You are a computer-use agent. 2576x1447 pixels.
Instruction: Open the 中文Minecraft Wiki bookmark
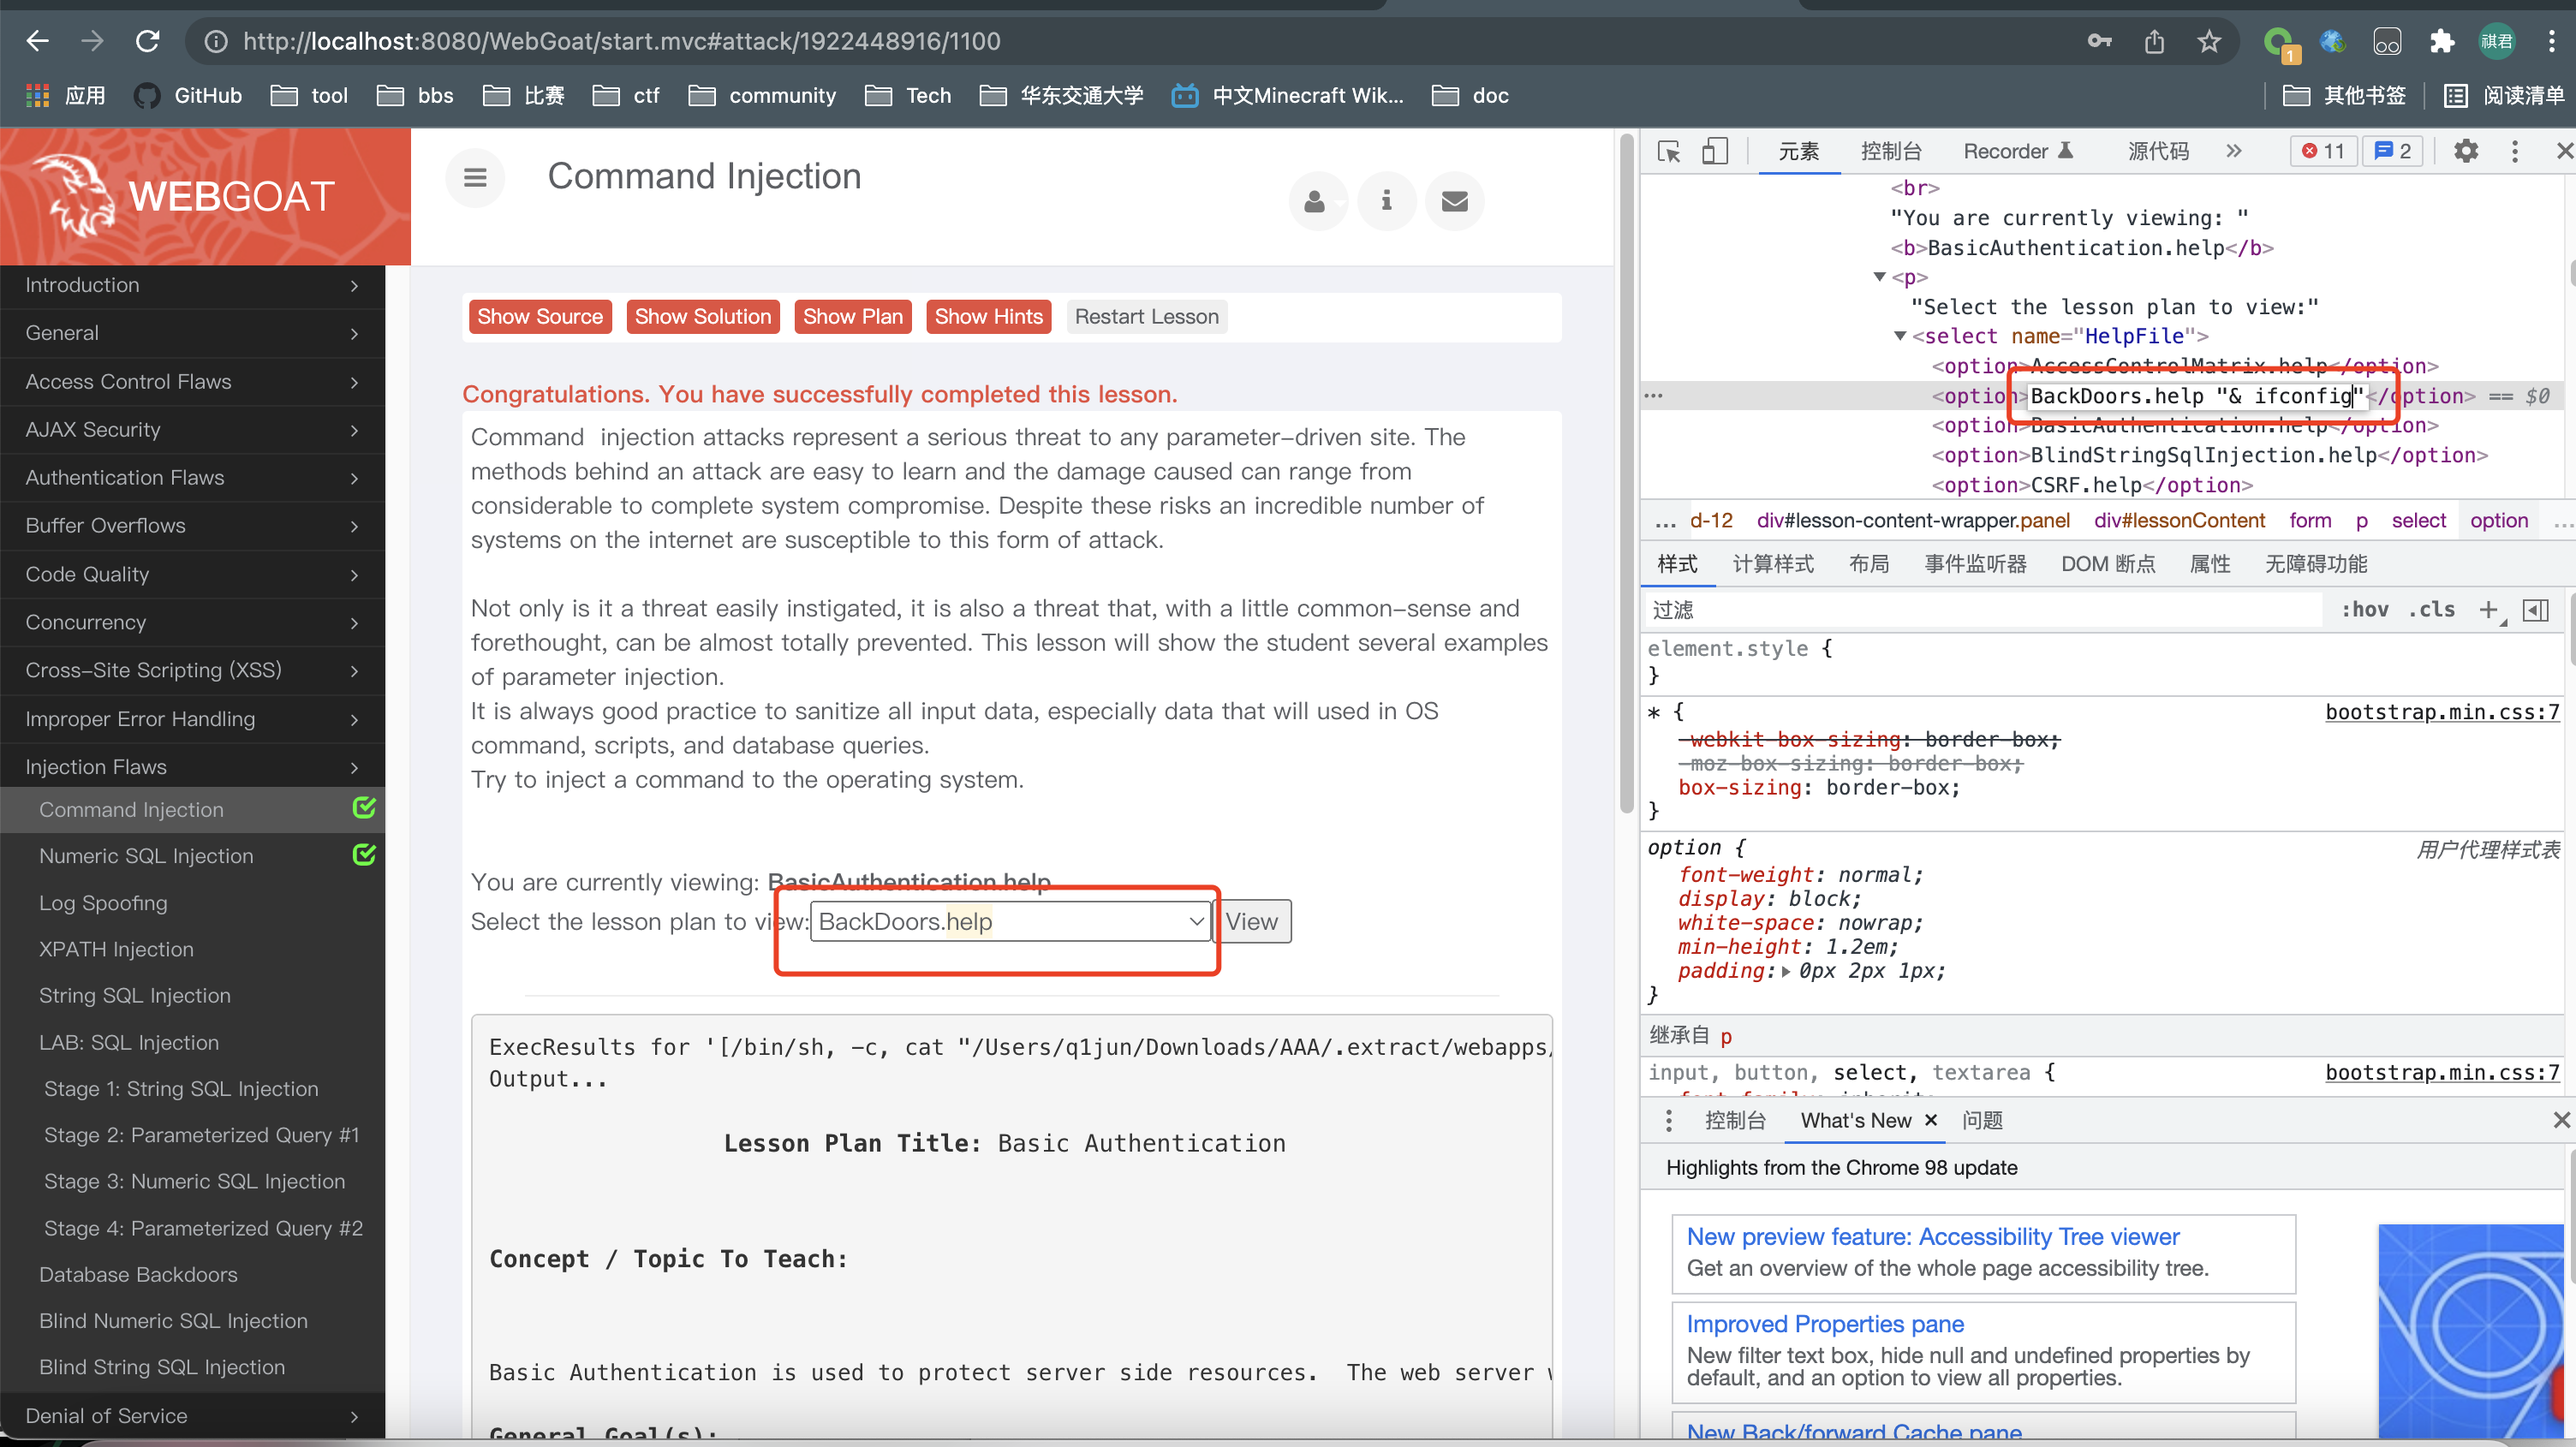tap(1288, 95)
